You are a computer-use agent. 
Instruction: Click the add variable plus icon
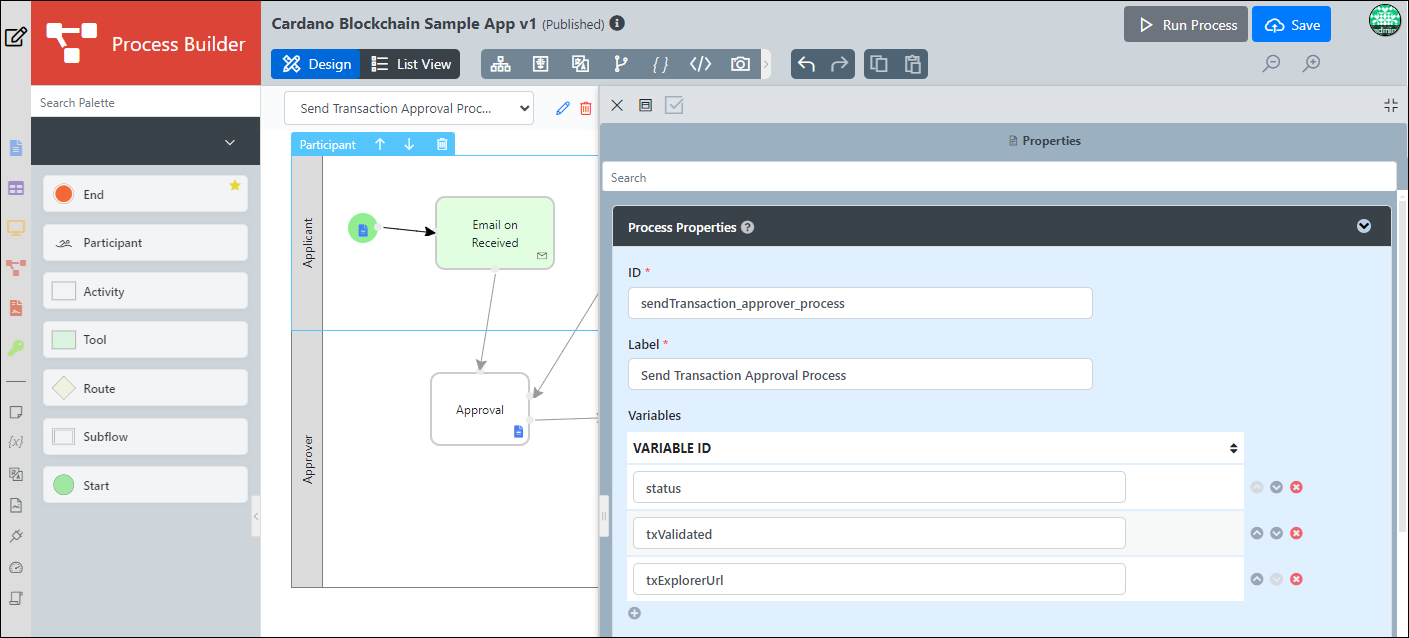point(634,613)
